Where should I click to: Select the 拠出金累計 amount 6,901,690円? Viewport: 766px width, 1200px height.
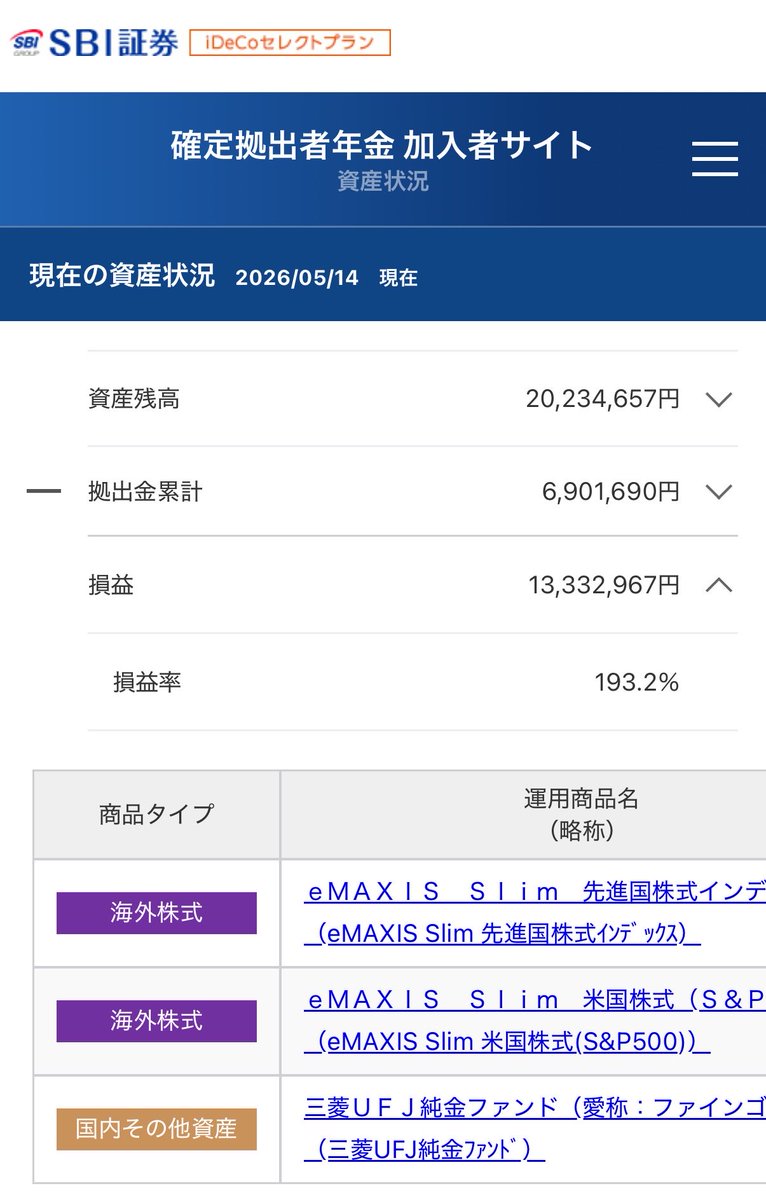[611, 492]
